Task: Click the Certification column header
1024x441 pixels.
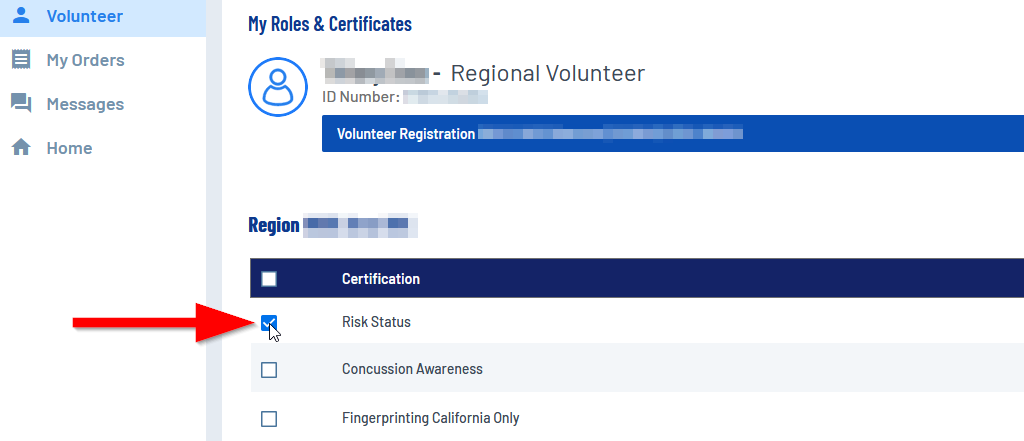Action: [x=380, y=279]
